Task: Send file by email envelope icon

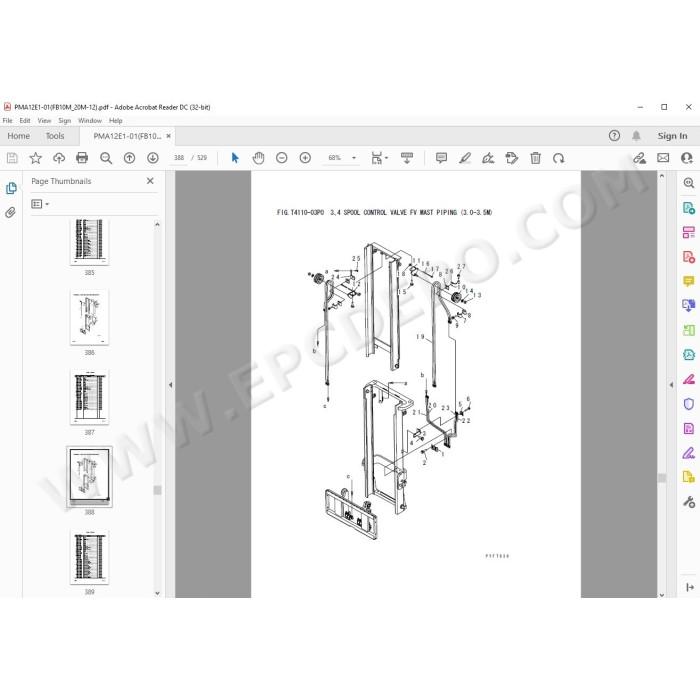Action: 663,158
